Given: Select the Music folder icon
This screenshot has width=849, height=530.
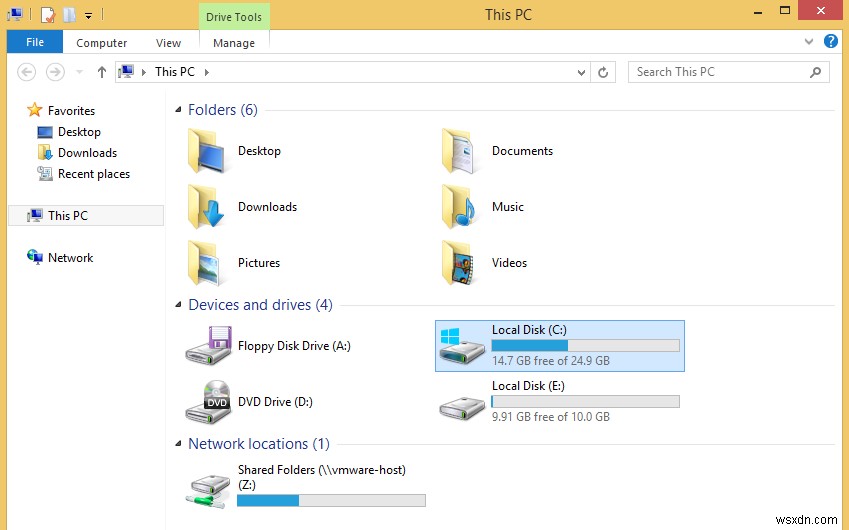Looking at the screenshot, I should 459,206.
